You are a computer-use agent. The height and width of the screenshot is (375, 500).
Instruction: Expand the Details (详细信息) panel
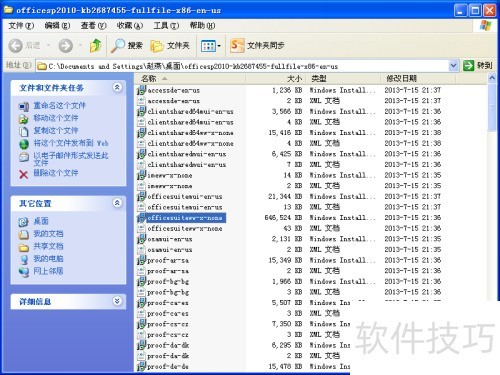click(117, 301)
